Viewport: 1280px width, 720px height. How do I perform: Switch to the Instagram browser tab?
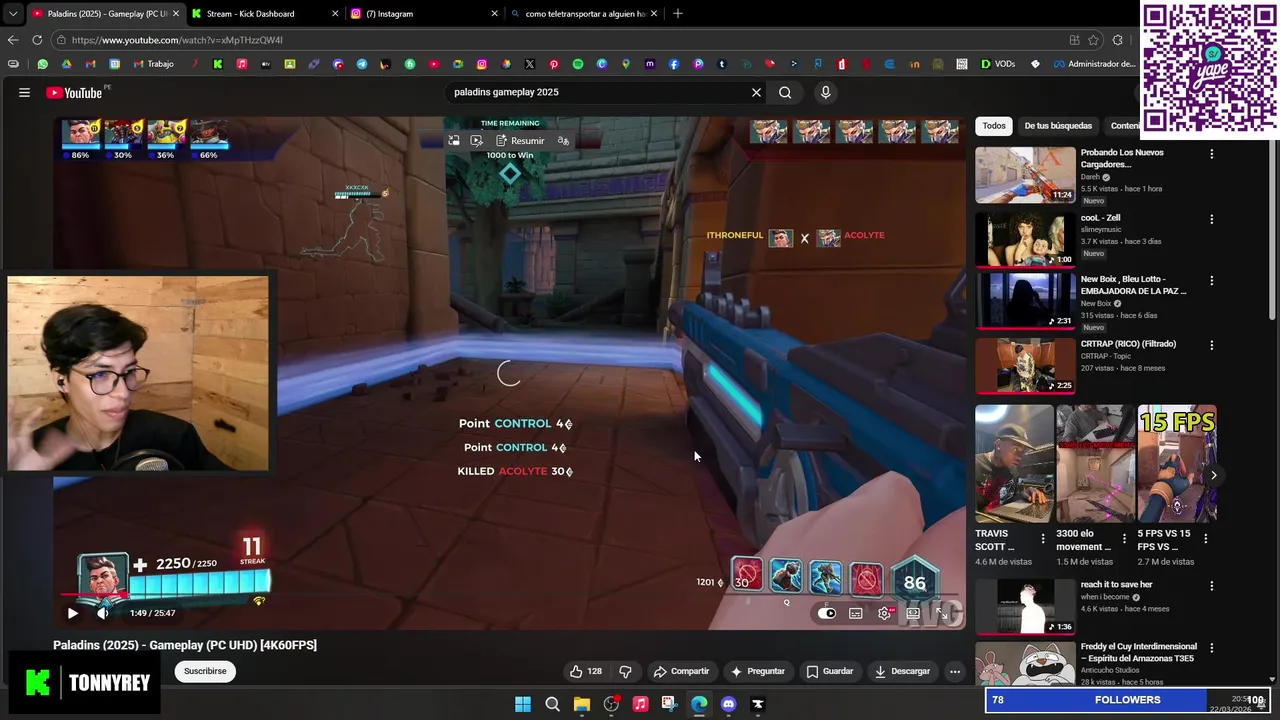[423, 14]
